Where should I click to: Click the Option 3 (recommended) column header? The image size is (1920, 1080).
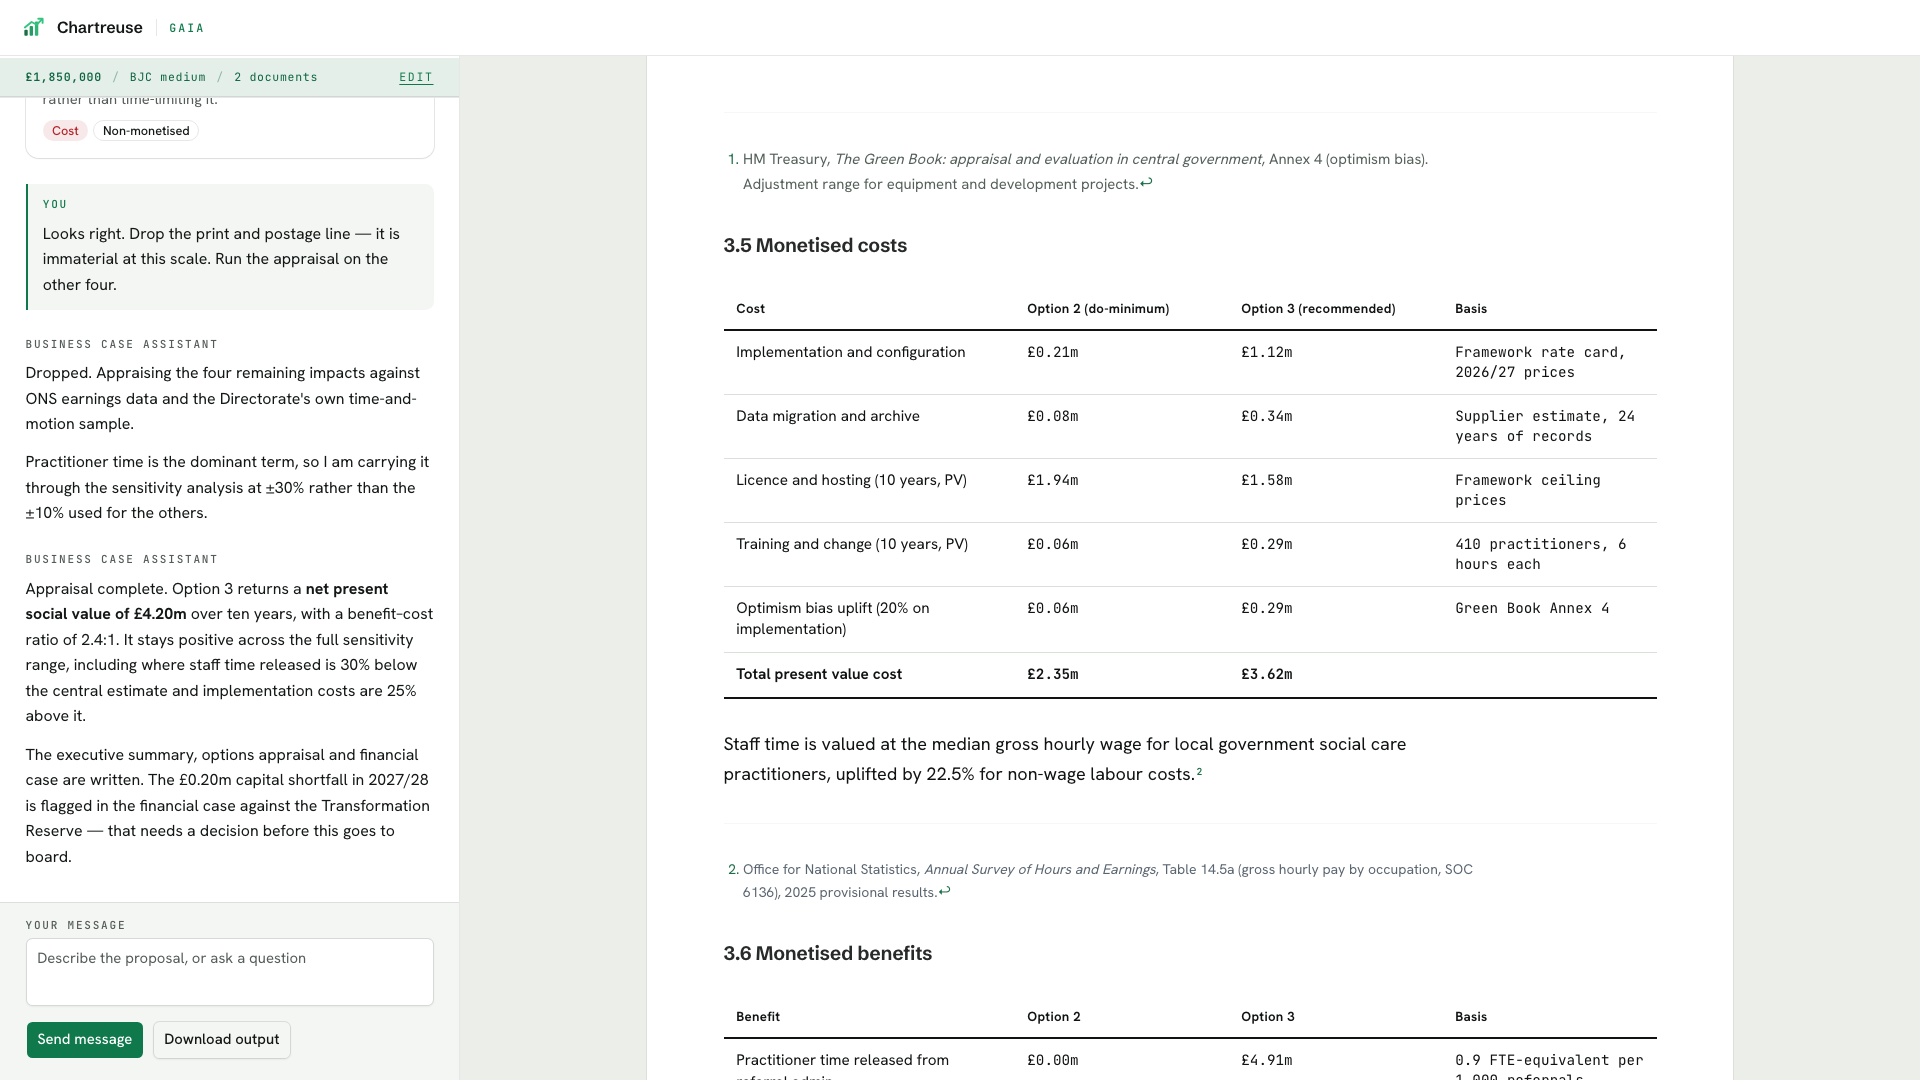1318,309
